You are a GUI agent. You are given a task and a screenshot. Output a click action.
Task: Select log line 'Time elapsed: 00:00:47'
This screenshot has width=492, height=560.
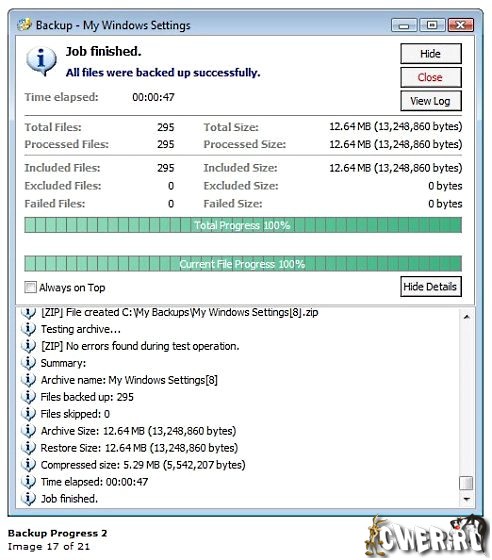pos(94,481)
